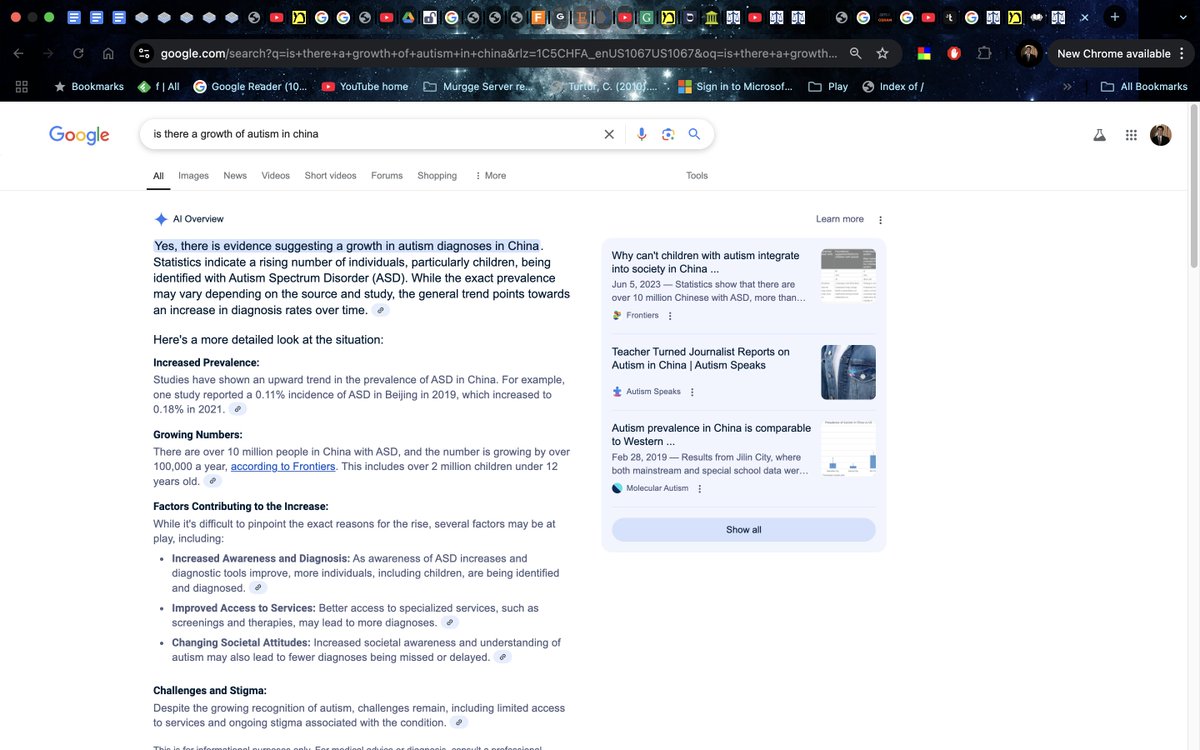
Task: Click the red shield extension icon
Action: [x=954, y=53]
